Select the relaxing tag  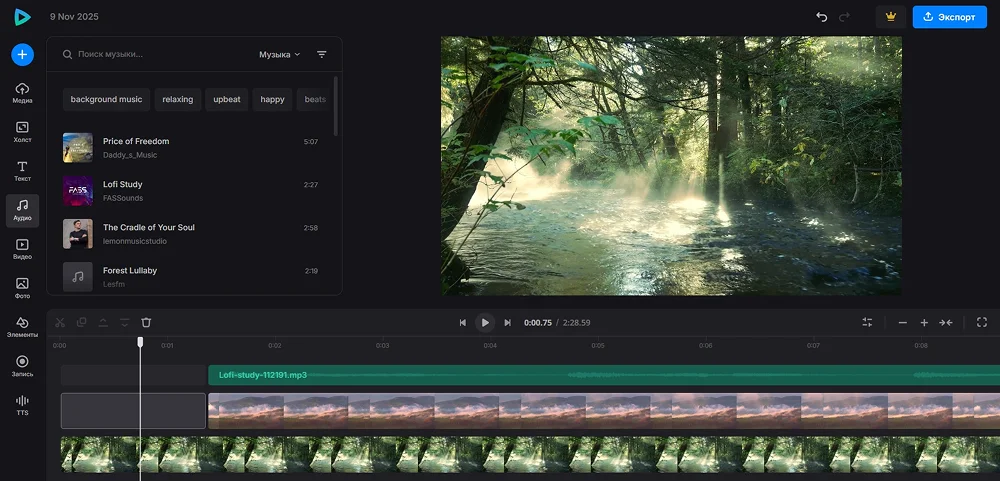178,100
